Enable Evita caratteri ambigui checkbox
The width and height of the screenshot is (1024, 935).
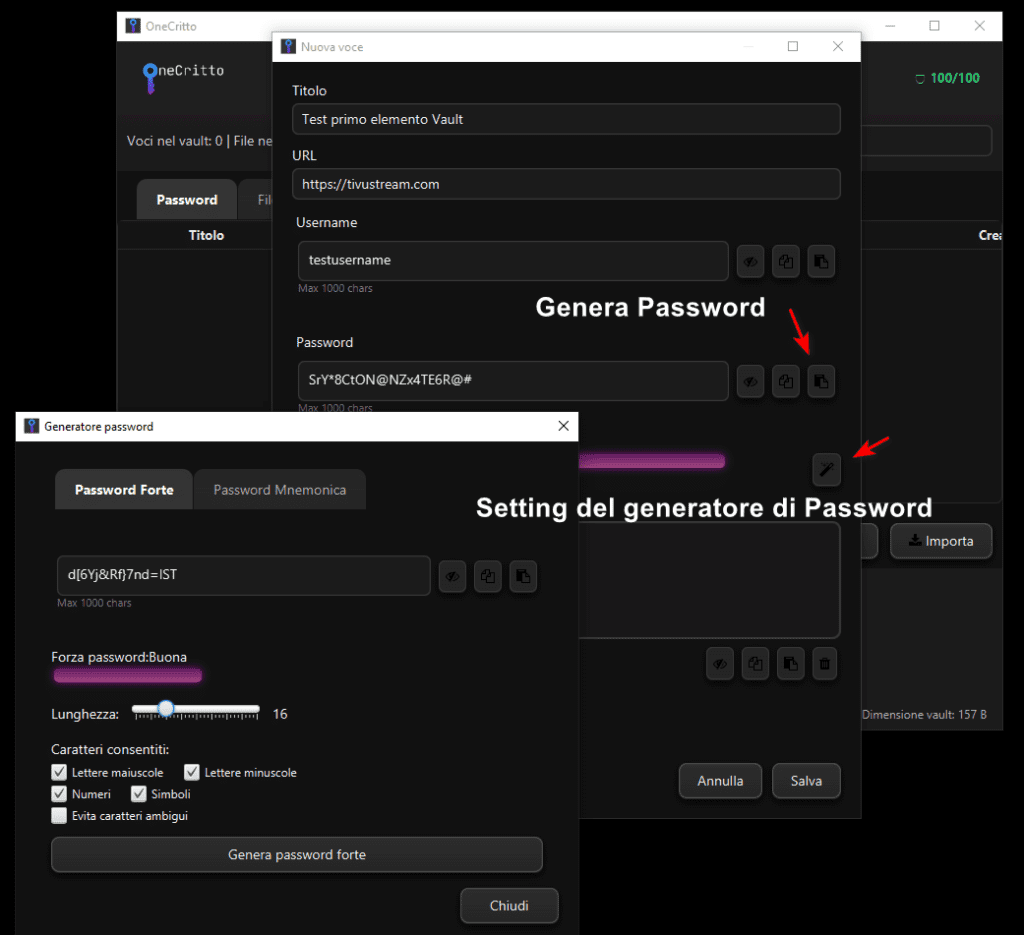tap(59, 816)
